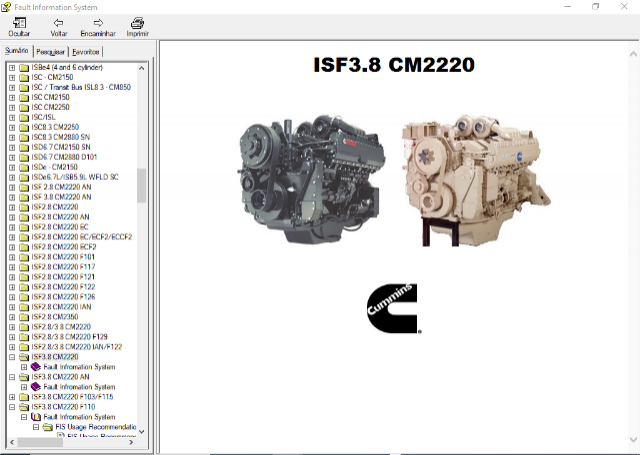Screen dimensions: 640x455
Task: Click the Fault Information System title bar icon
Action: click(6, 7)
